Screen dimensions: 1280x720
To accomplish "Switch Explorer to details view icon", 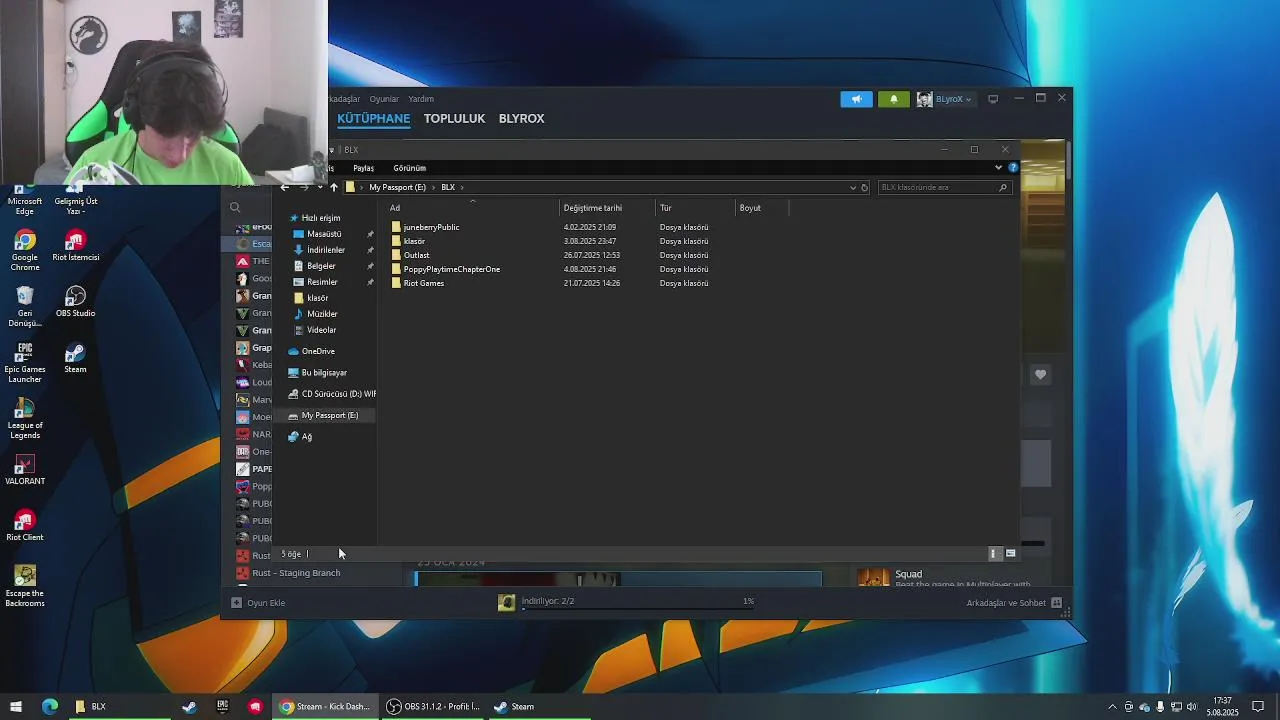I will 994,553.
